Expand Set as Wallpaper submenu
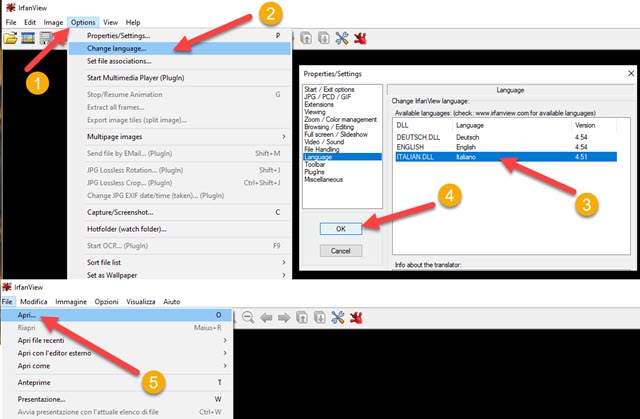Screen dimensions: 640x419 [180, 275]
